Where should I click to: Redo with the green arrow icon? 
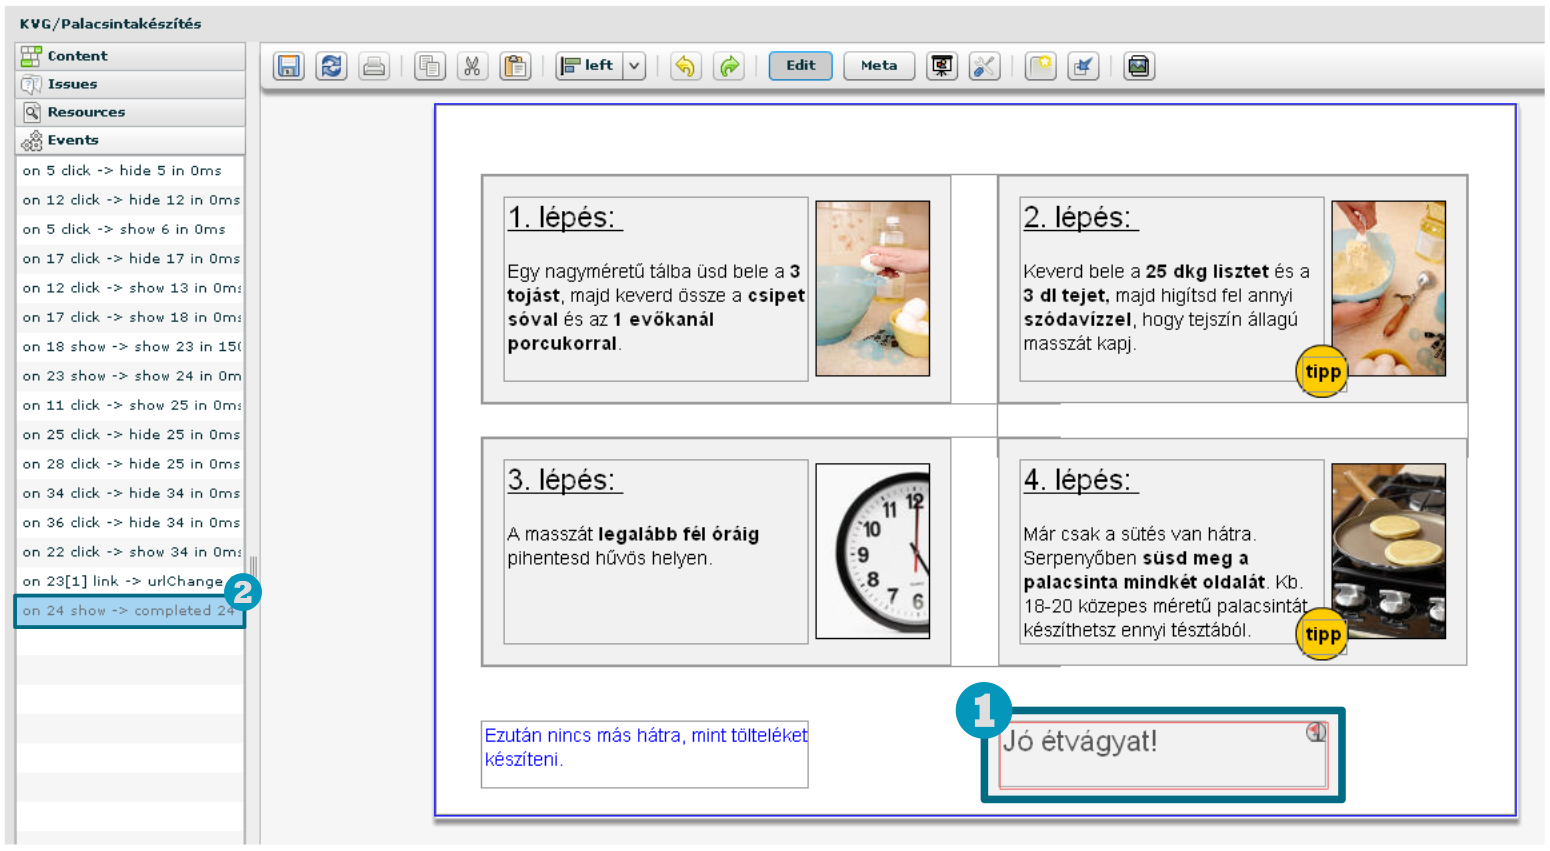point(730,66)
